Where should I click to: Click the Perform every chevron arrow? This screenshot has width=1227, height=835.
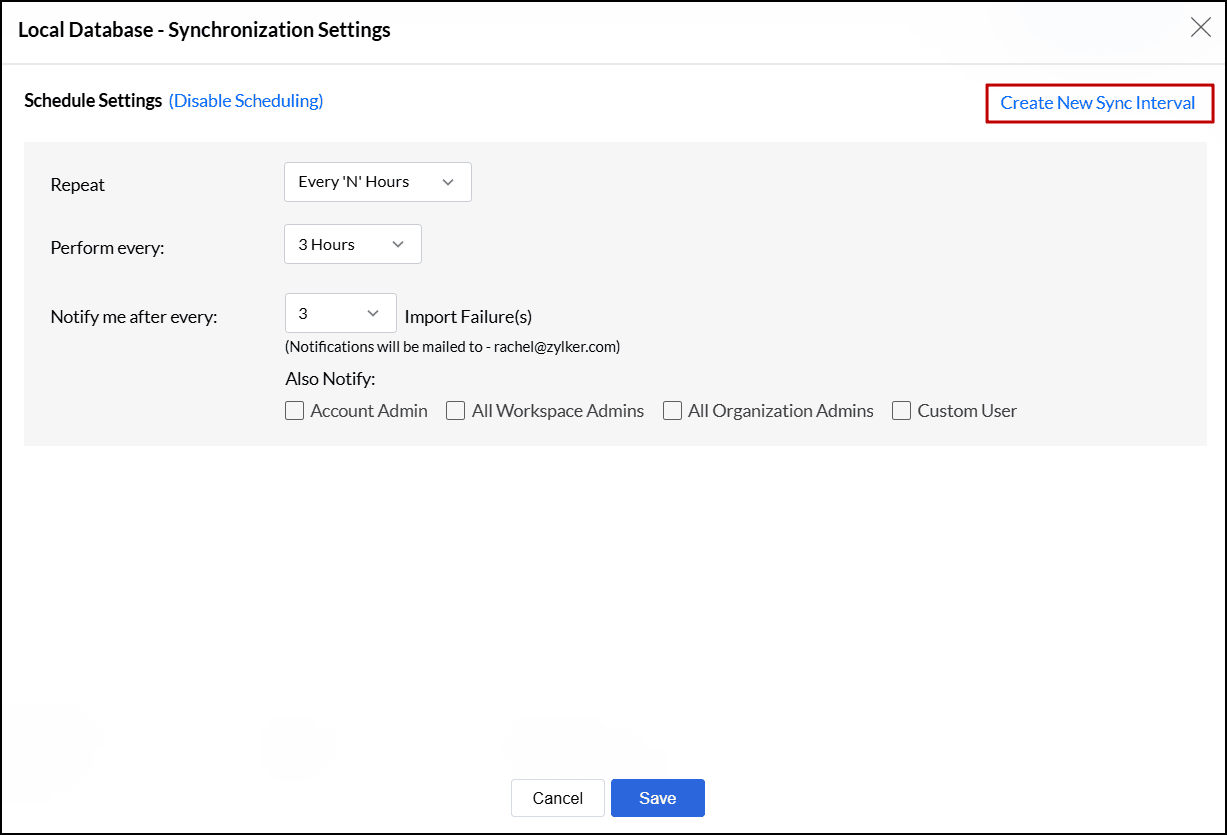(398, 244)
